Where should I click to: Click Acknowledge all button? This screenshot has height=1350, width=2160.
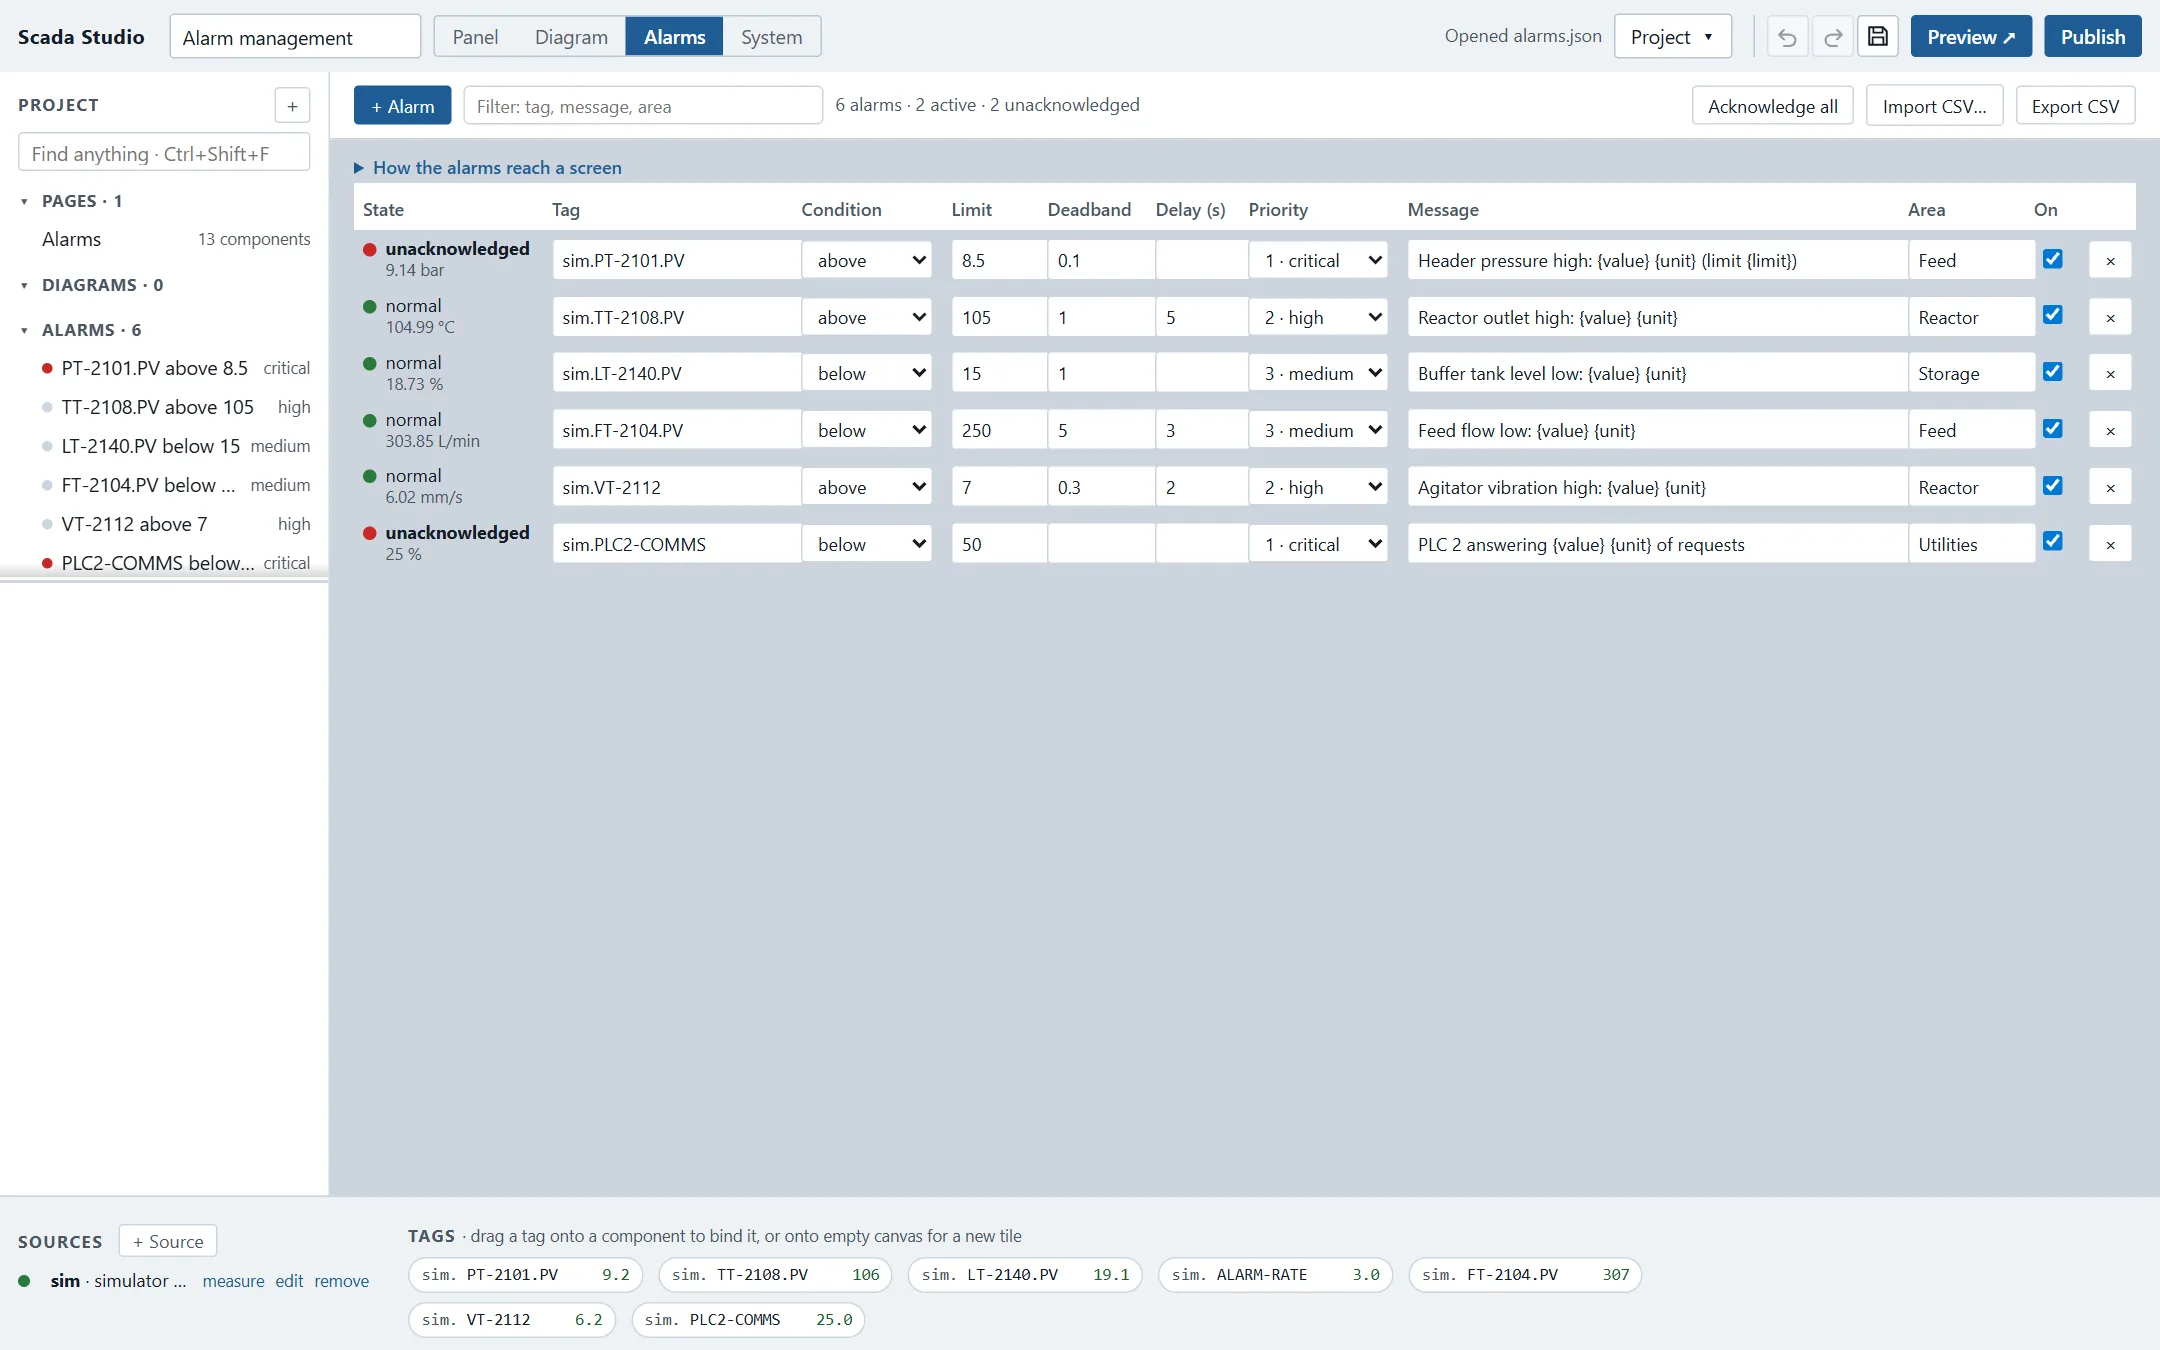1772,106
